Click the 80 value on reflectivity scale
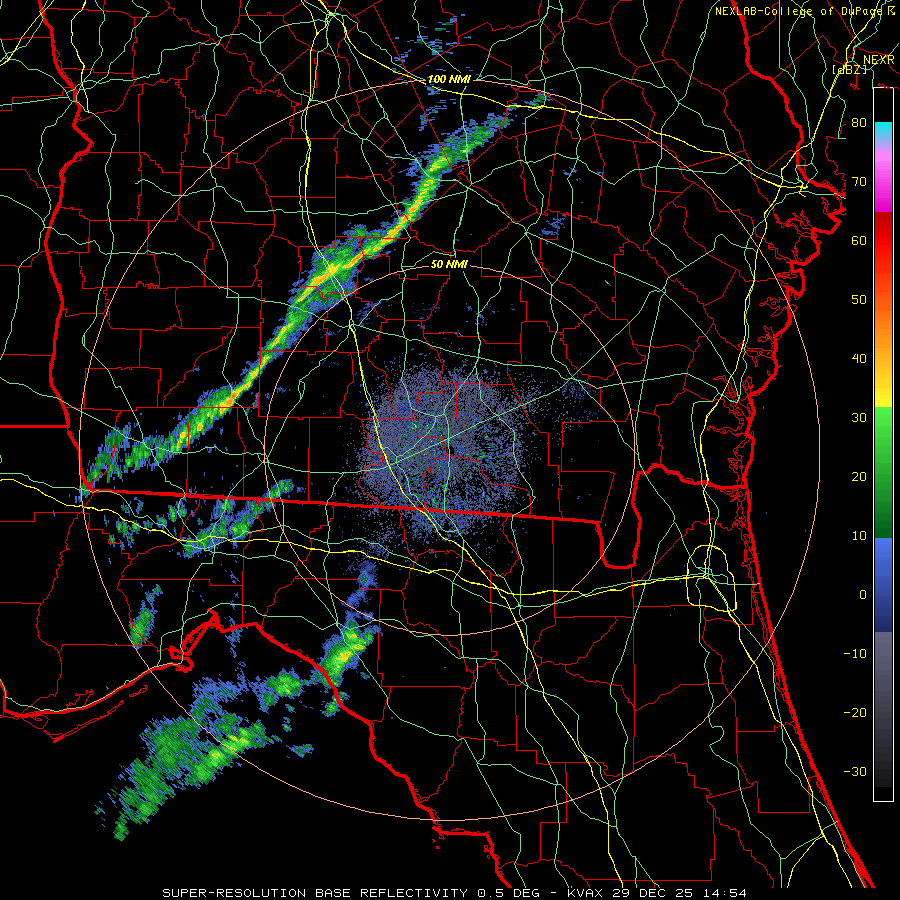 tap(859, 122)
